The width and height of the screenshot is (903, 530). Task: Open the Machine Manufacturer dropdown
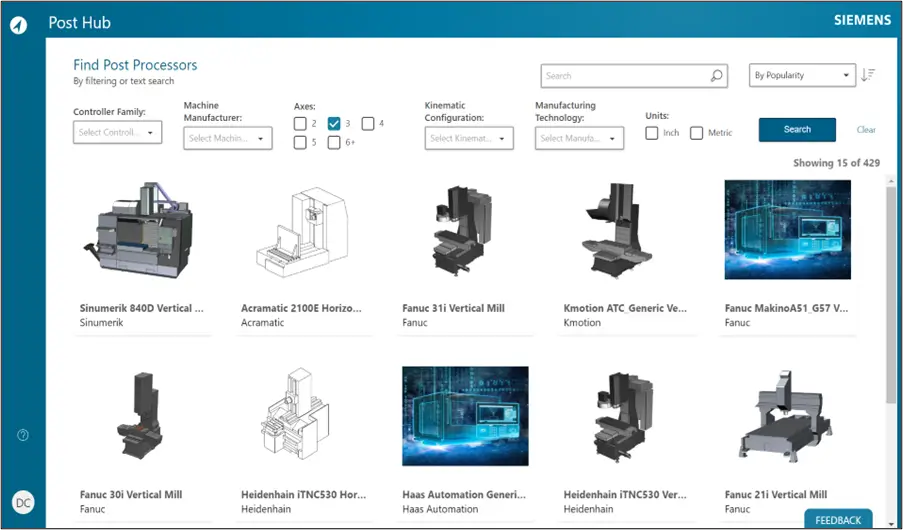pos(228,138)
